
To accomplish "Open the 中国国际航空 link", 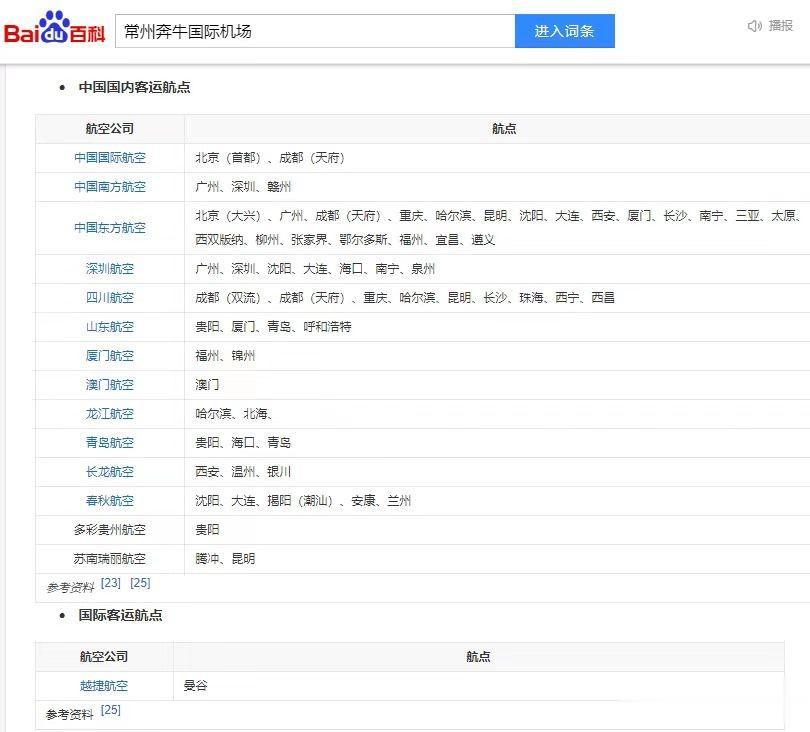I will point(110,158).
